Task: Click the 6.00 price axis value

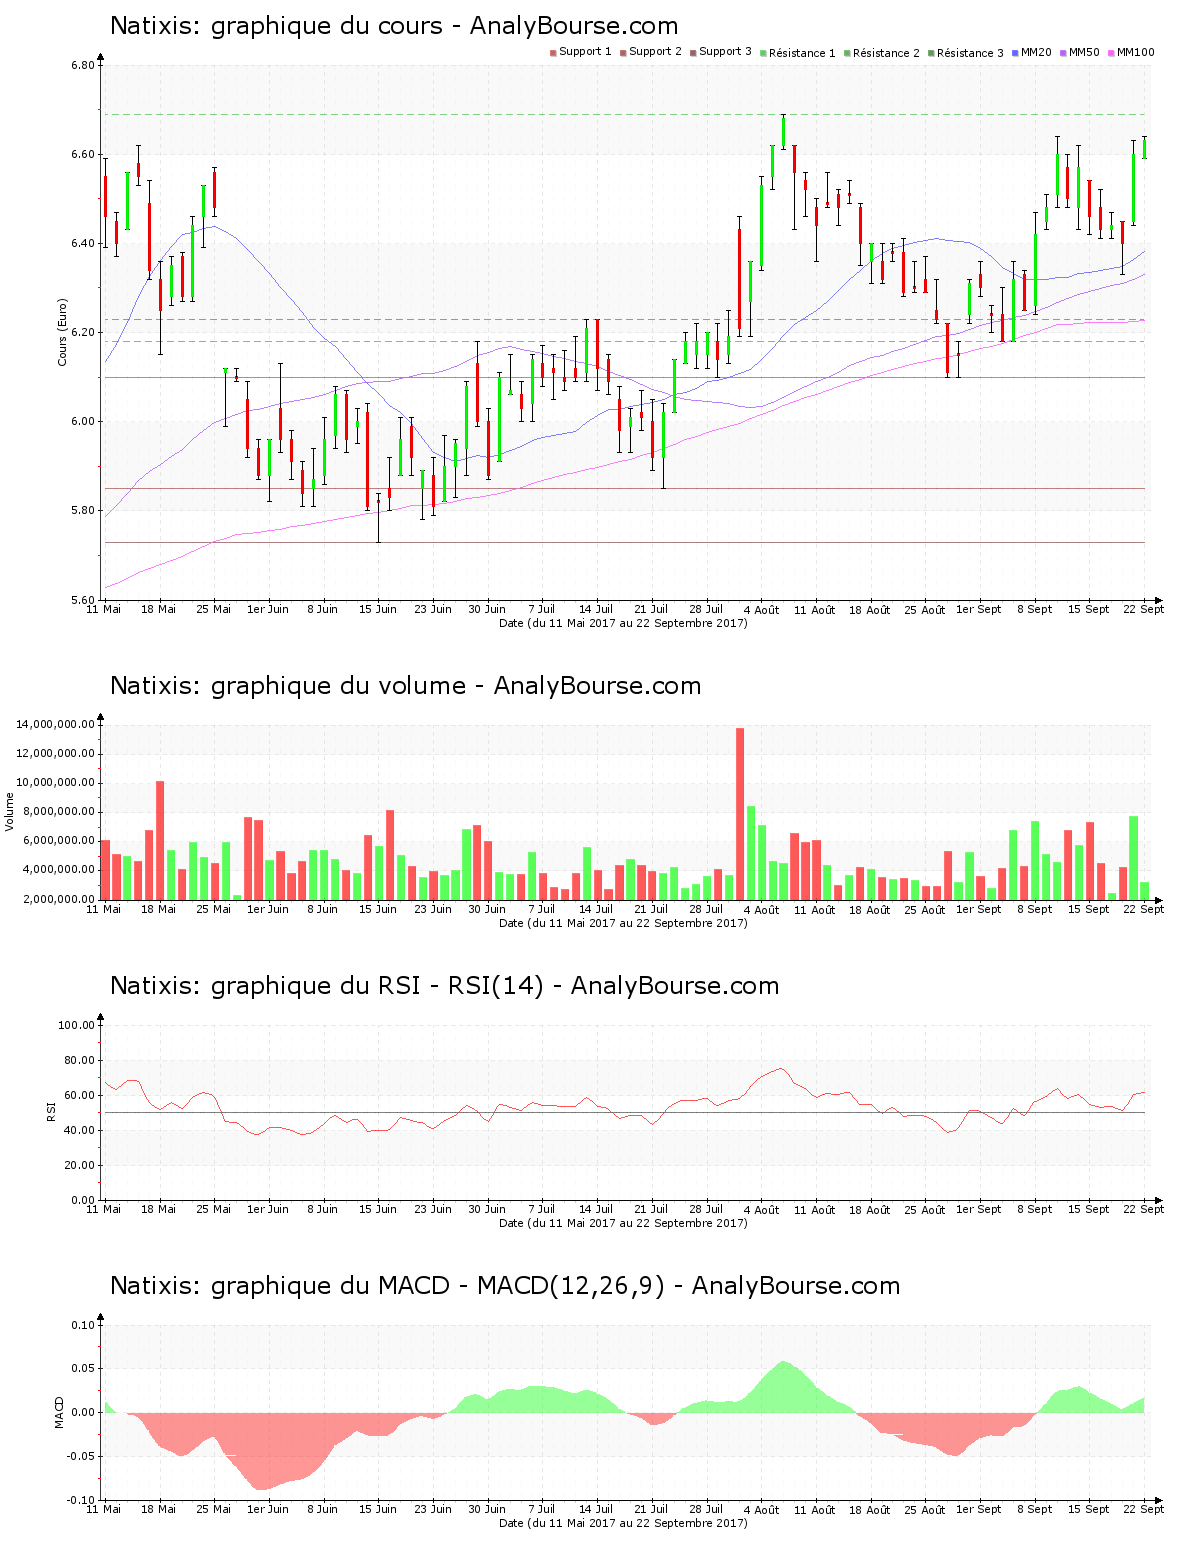Action: [x=83, y=422]
